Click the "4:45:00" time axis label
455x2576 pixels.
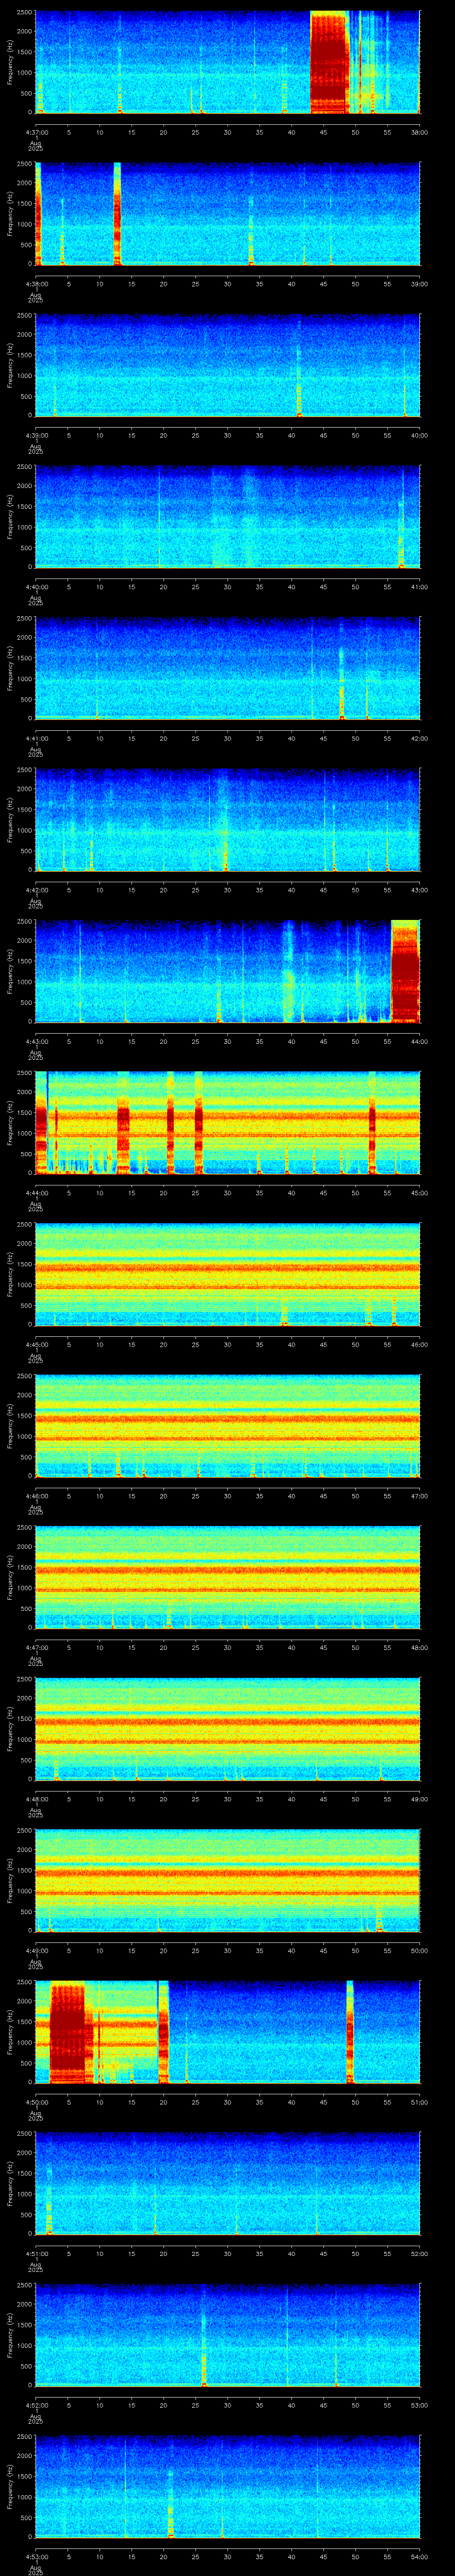[x=36, y=1344]
